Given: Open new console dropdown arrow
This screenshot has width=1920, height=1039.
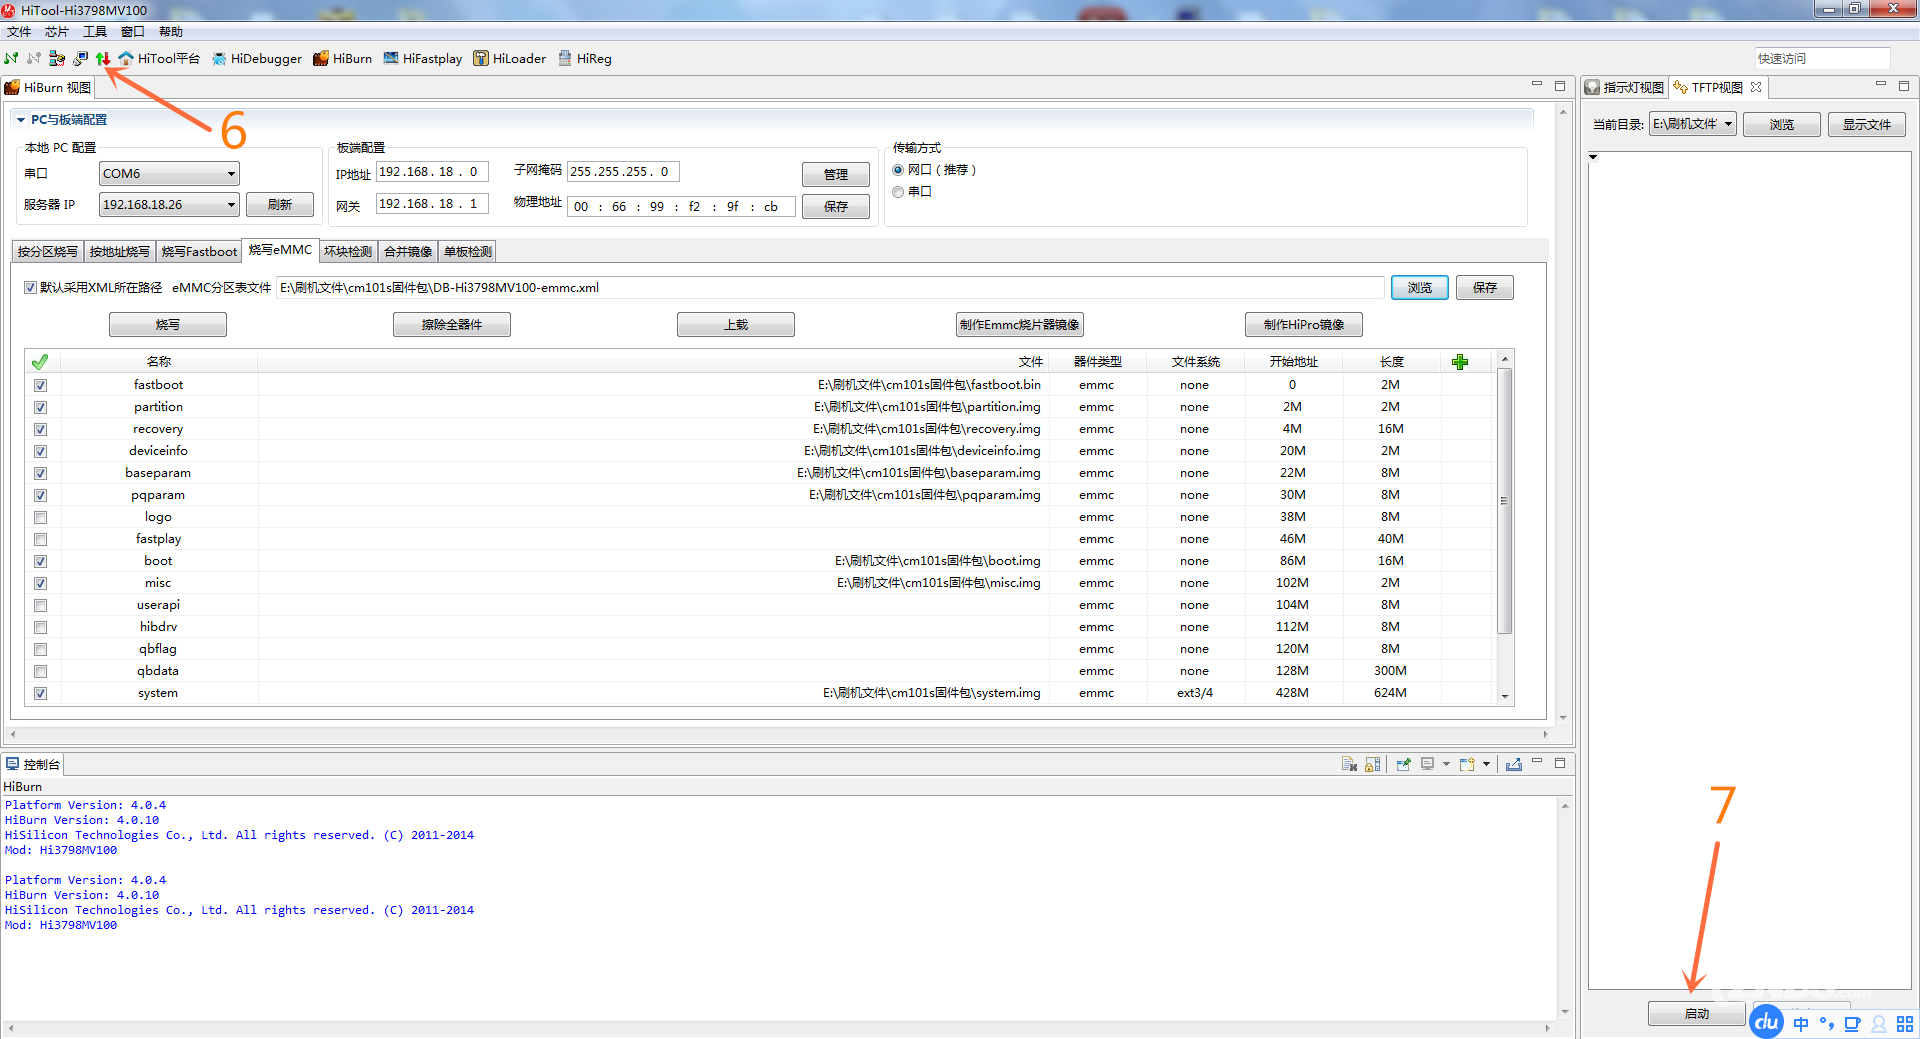Looking at the screenshot, I should [x=1486, y=764].
